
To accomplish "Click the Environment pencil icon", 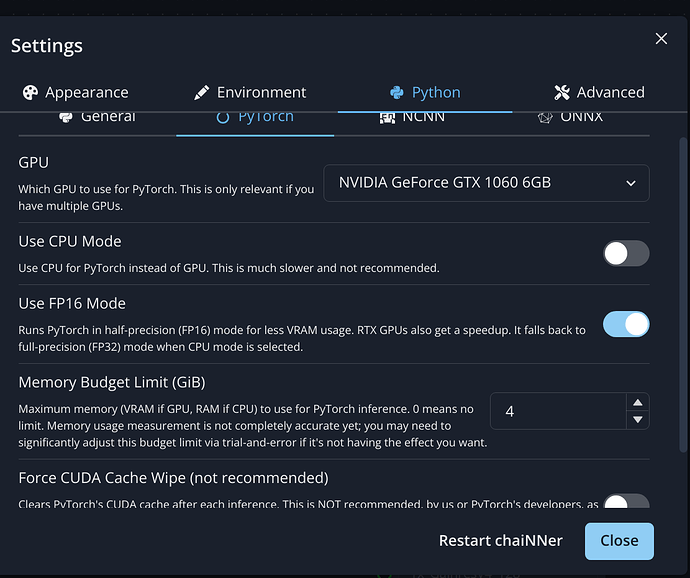I will 202,92.
